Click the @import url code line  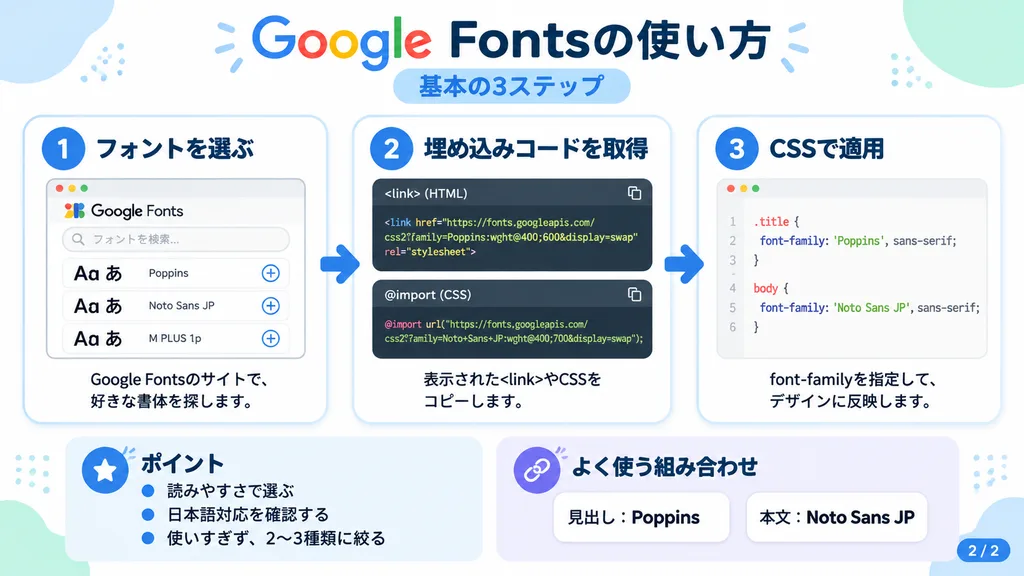coord(486,324)
